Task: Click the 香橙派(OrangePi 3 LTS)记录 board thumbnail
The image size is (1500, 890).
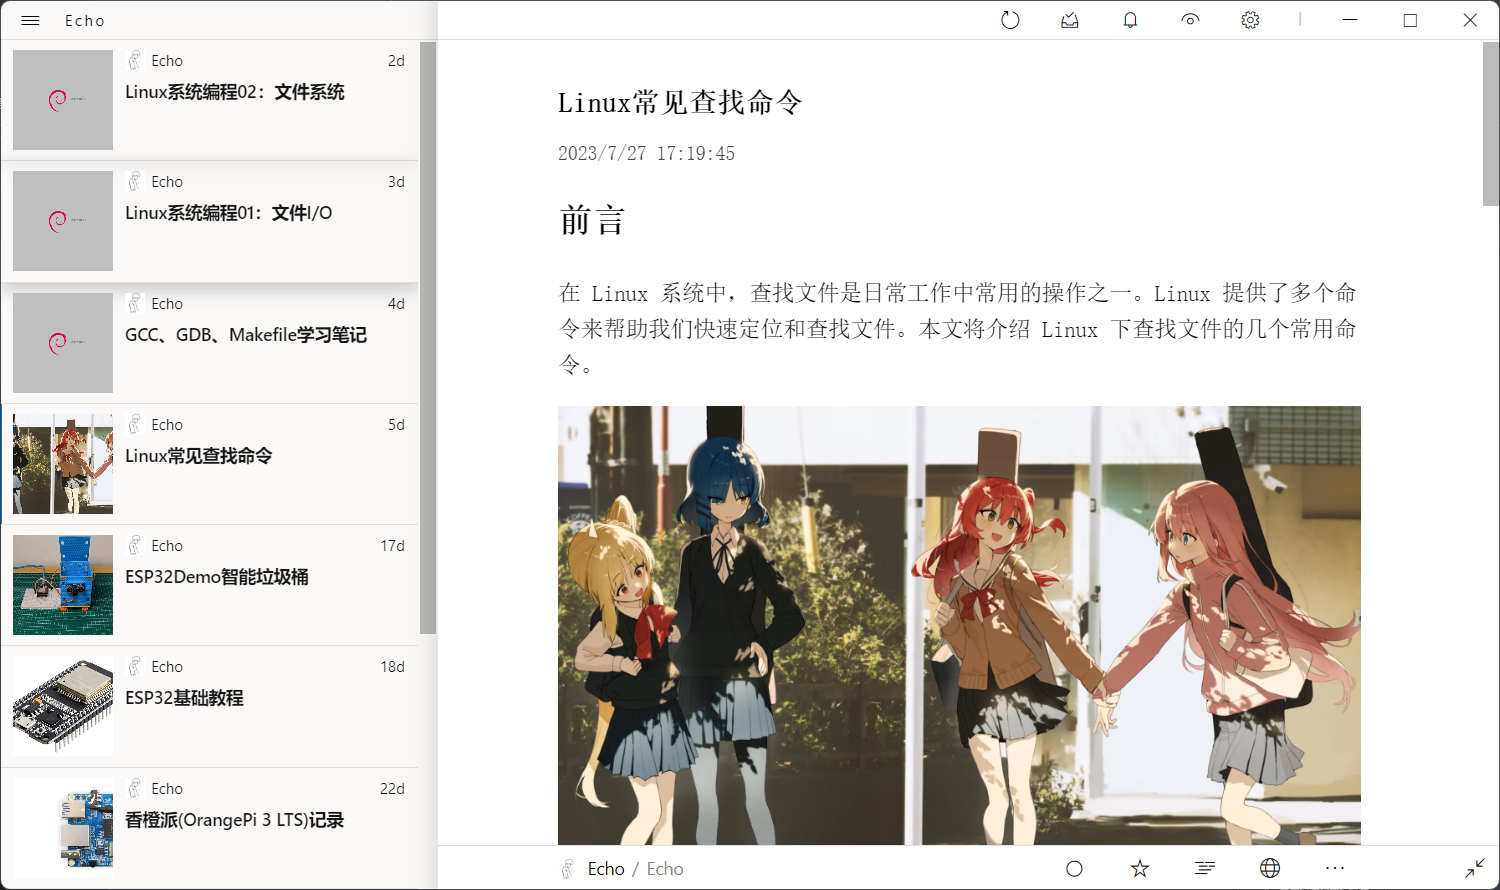Action: [x=63, y=828]
